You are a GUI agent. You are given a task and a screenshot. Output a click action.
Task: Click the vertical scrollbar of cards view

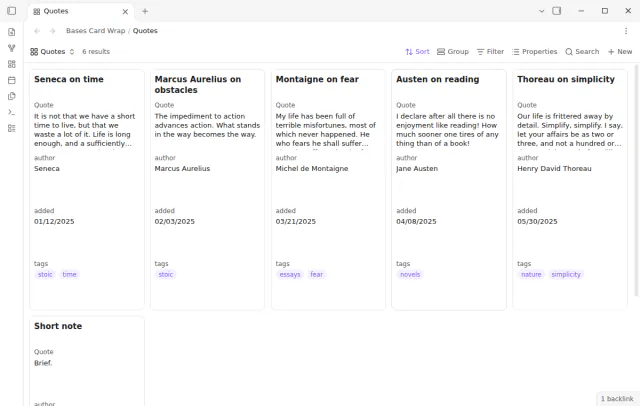[x=636, y=180]
